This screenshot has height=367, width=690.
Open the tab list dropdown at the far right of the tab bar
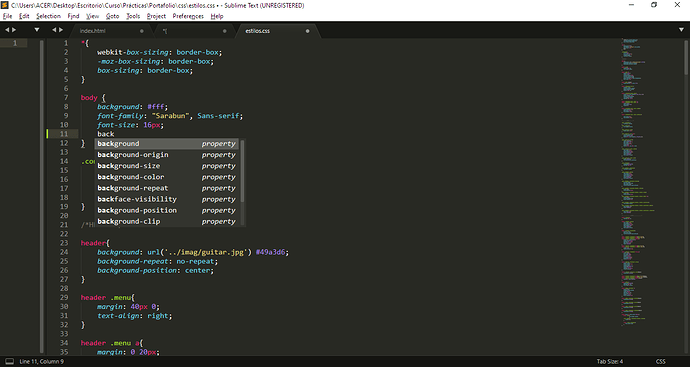point(681,30)
